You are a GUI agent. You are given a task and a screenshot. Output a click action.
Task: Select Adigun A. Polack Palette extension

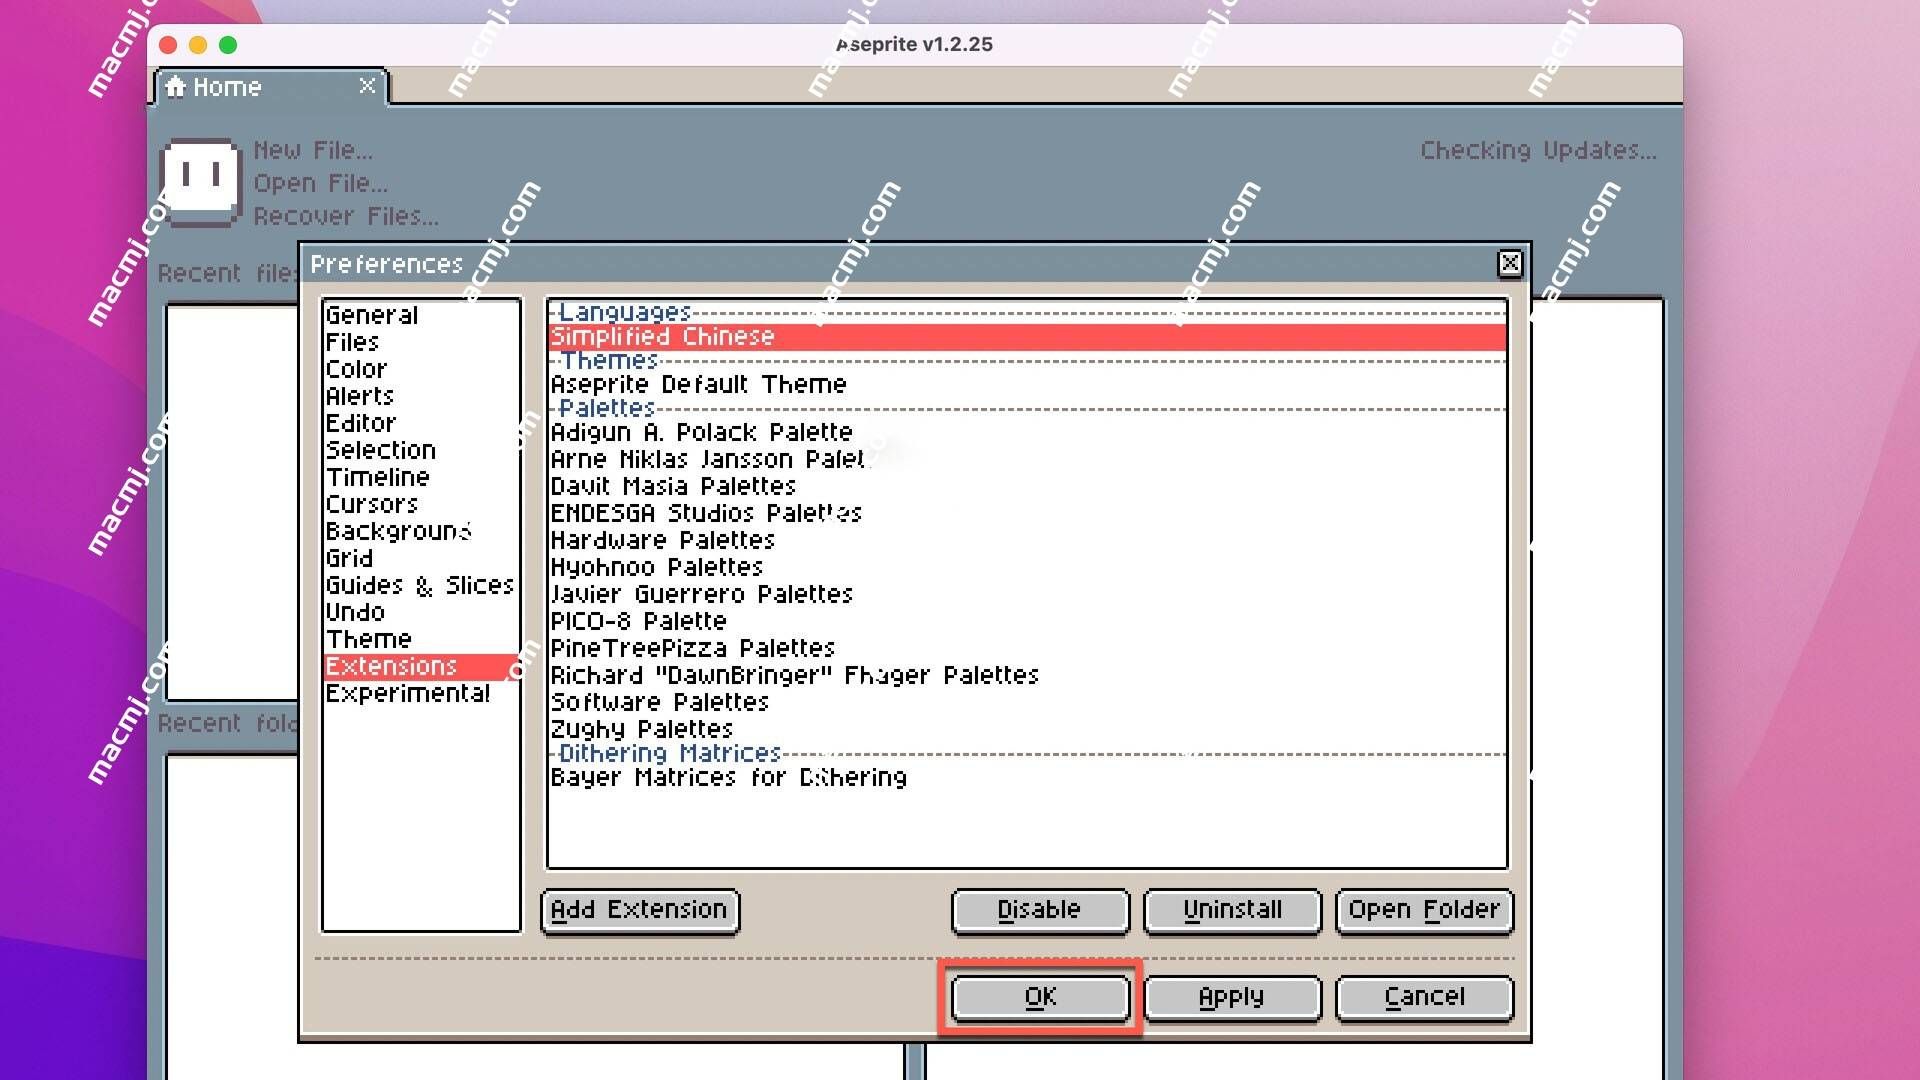[1027, 432]
